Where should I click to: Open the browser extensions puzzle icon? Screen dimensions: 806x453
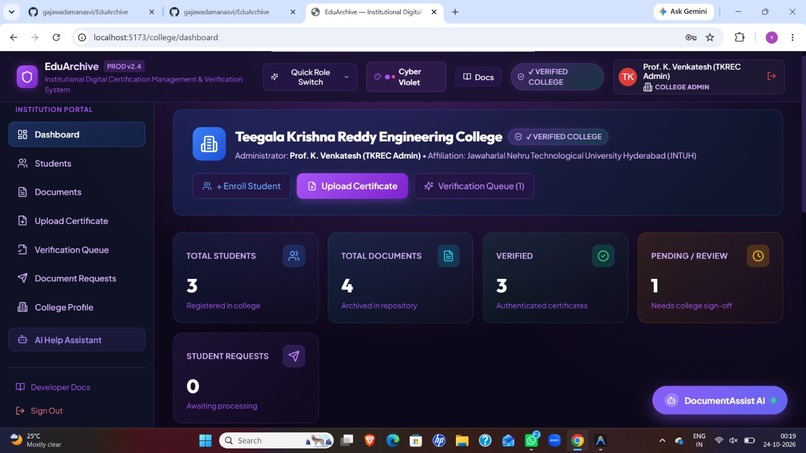tap(739, 37)
